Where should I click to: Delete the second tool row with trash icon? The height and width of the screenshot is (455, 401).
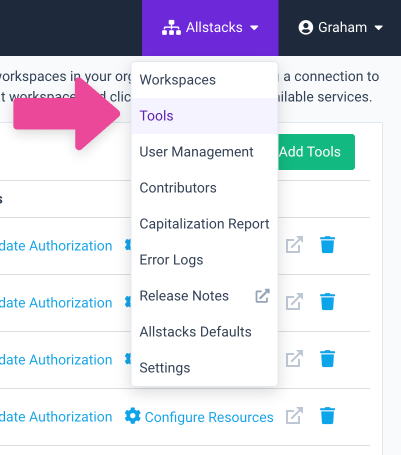327,302
